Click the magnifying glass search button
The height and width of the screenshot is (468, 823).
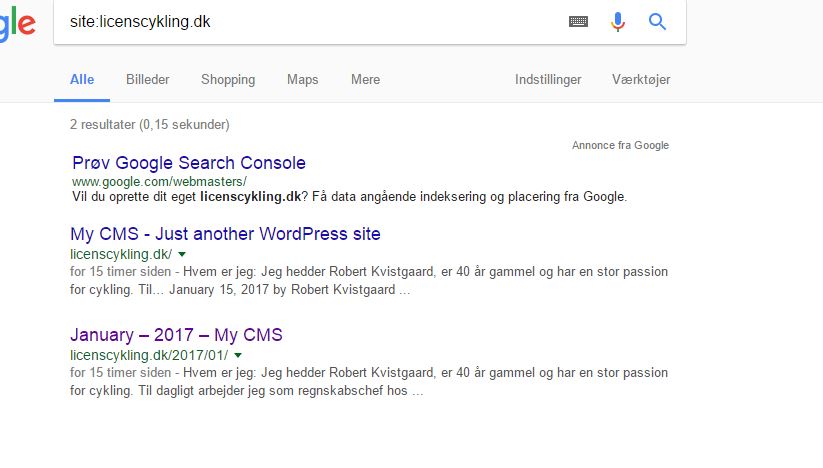(x=657, y=22)
